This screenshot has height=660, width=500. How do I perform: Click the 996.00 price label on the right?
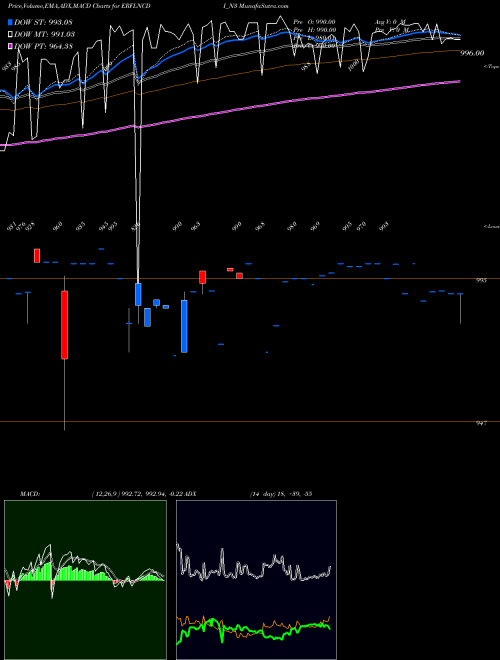472,53
